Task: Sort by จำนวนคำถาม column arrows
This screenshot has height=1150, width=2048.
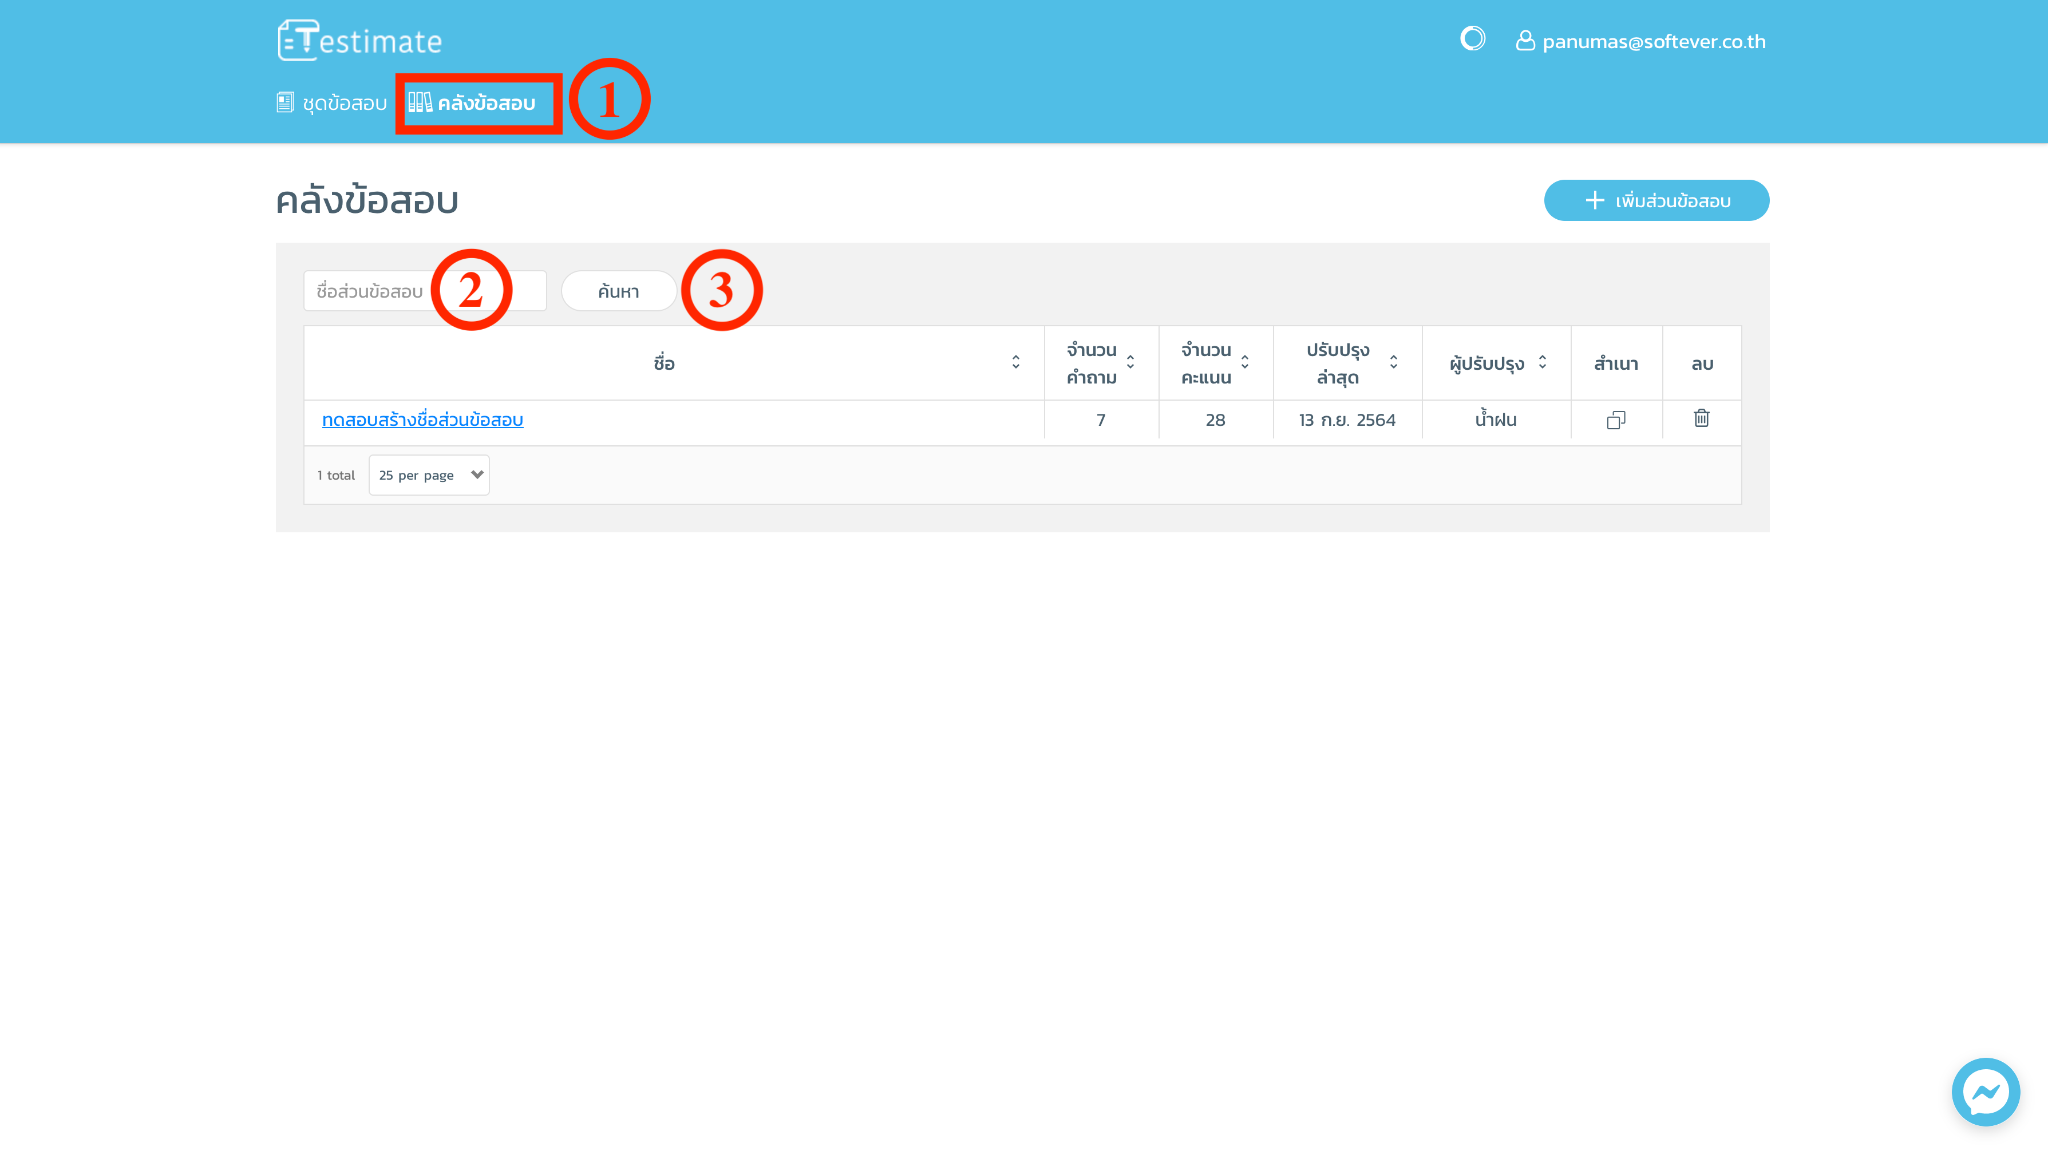Action: point(1130,362)
